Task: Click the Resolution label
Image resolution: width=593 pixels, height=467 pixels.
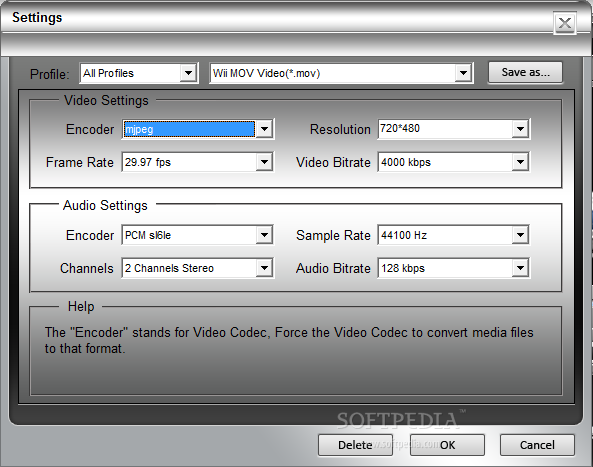Action: (x=340, y=129)
